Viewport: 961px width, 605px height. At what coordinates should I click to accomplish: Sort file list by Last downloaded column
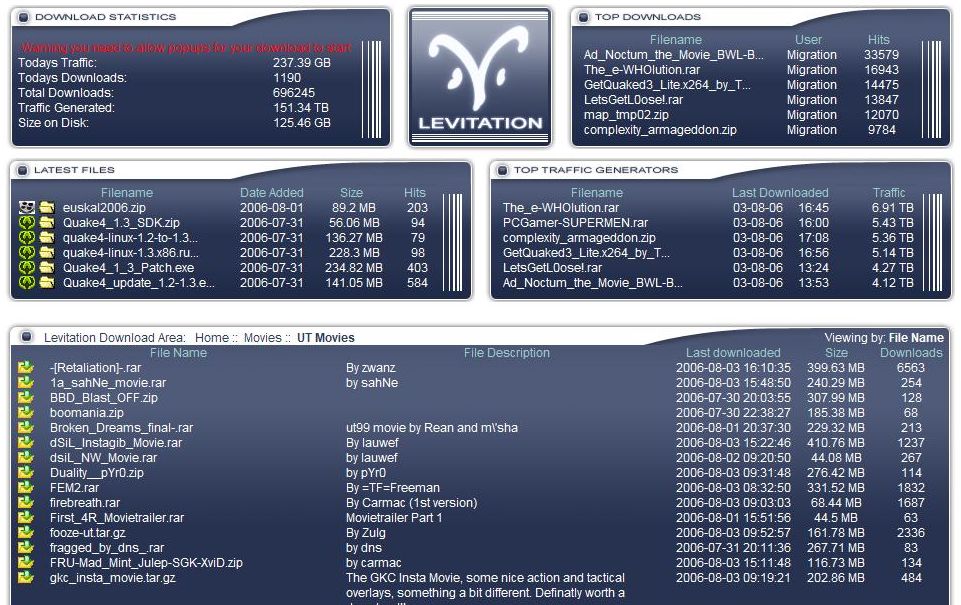(732, 353)
